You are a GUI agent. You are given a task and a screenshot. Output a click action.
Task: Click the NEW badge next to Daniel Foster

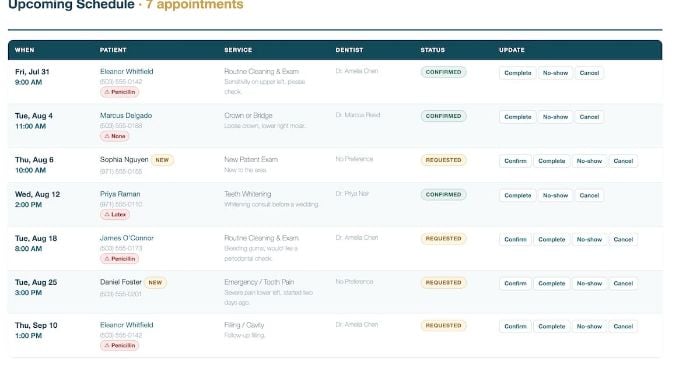pos(155,283)
